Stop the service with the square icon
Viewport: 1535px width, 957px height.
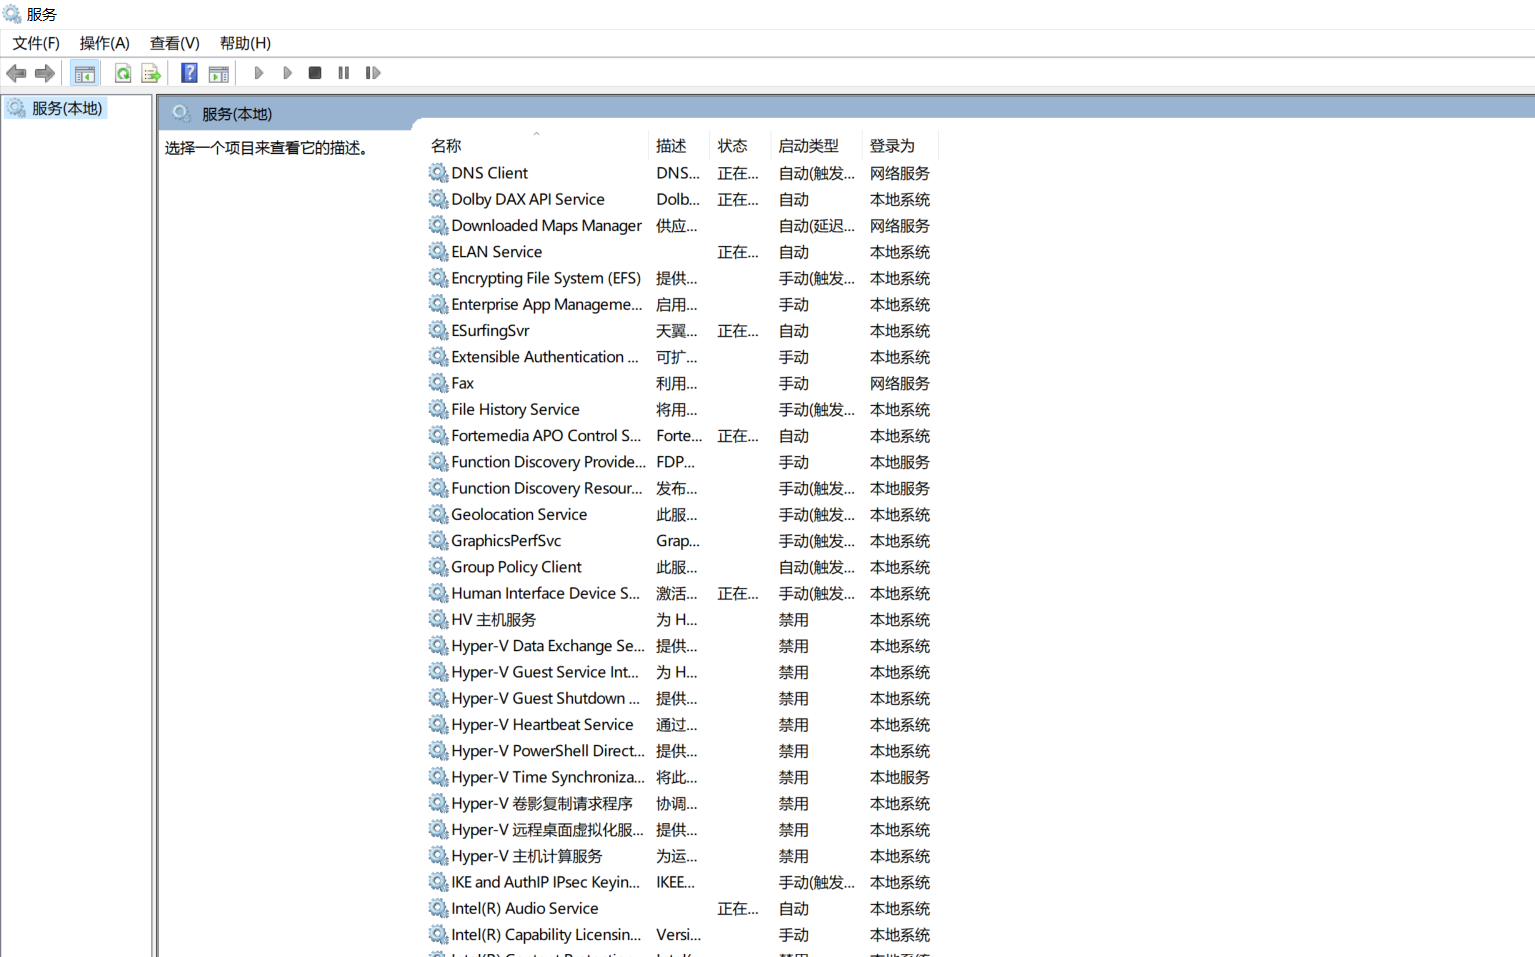coord(314,72)
